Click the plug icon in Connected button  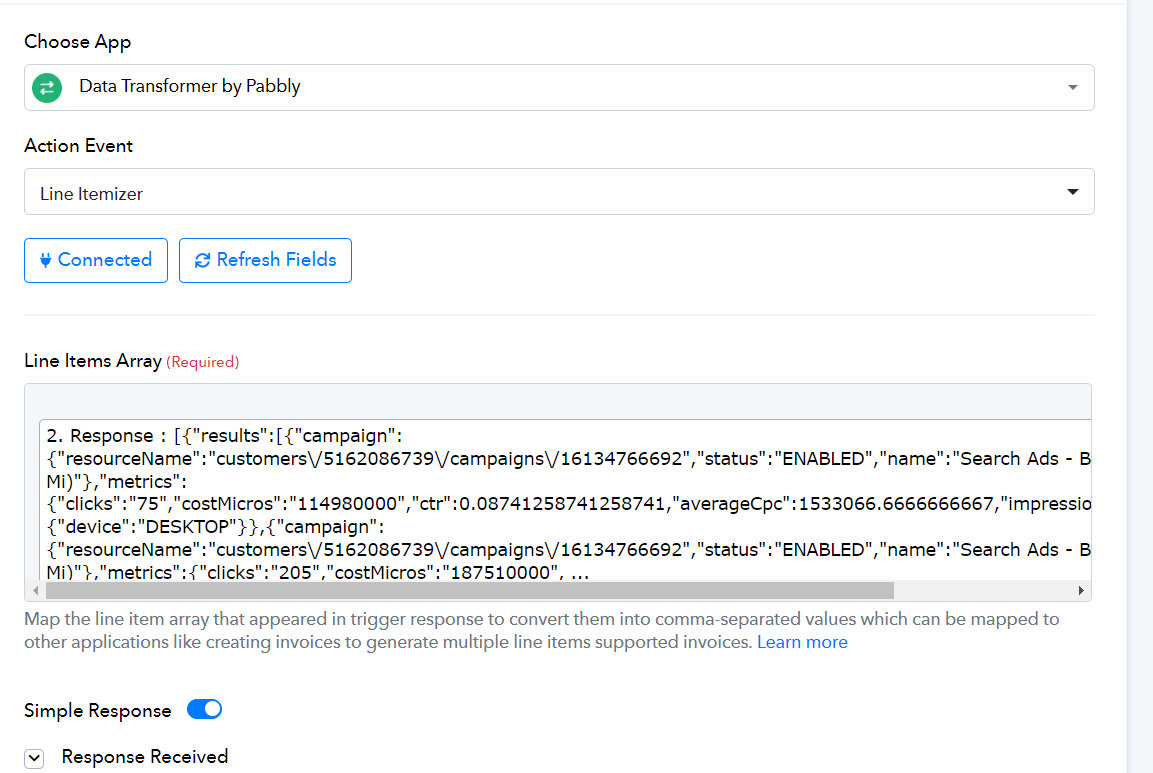[46, 260]
